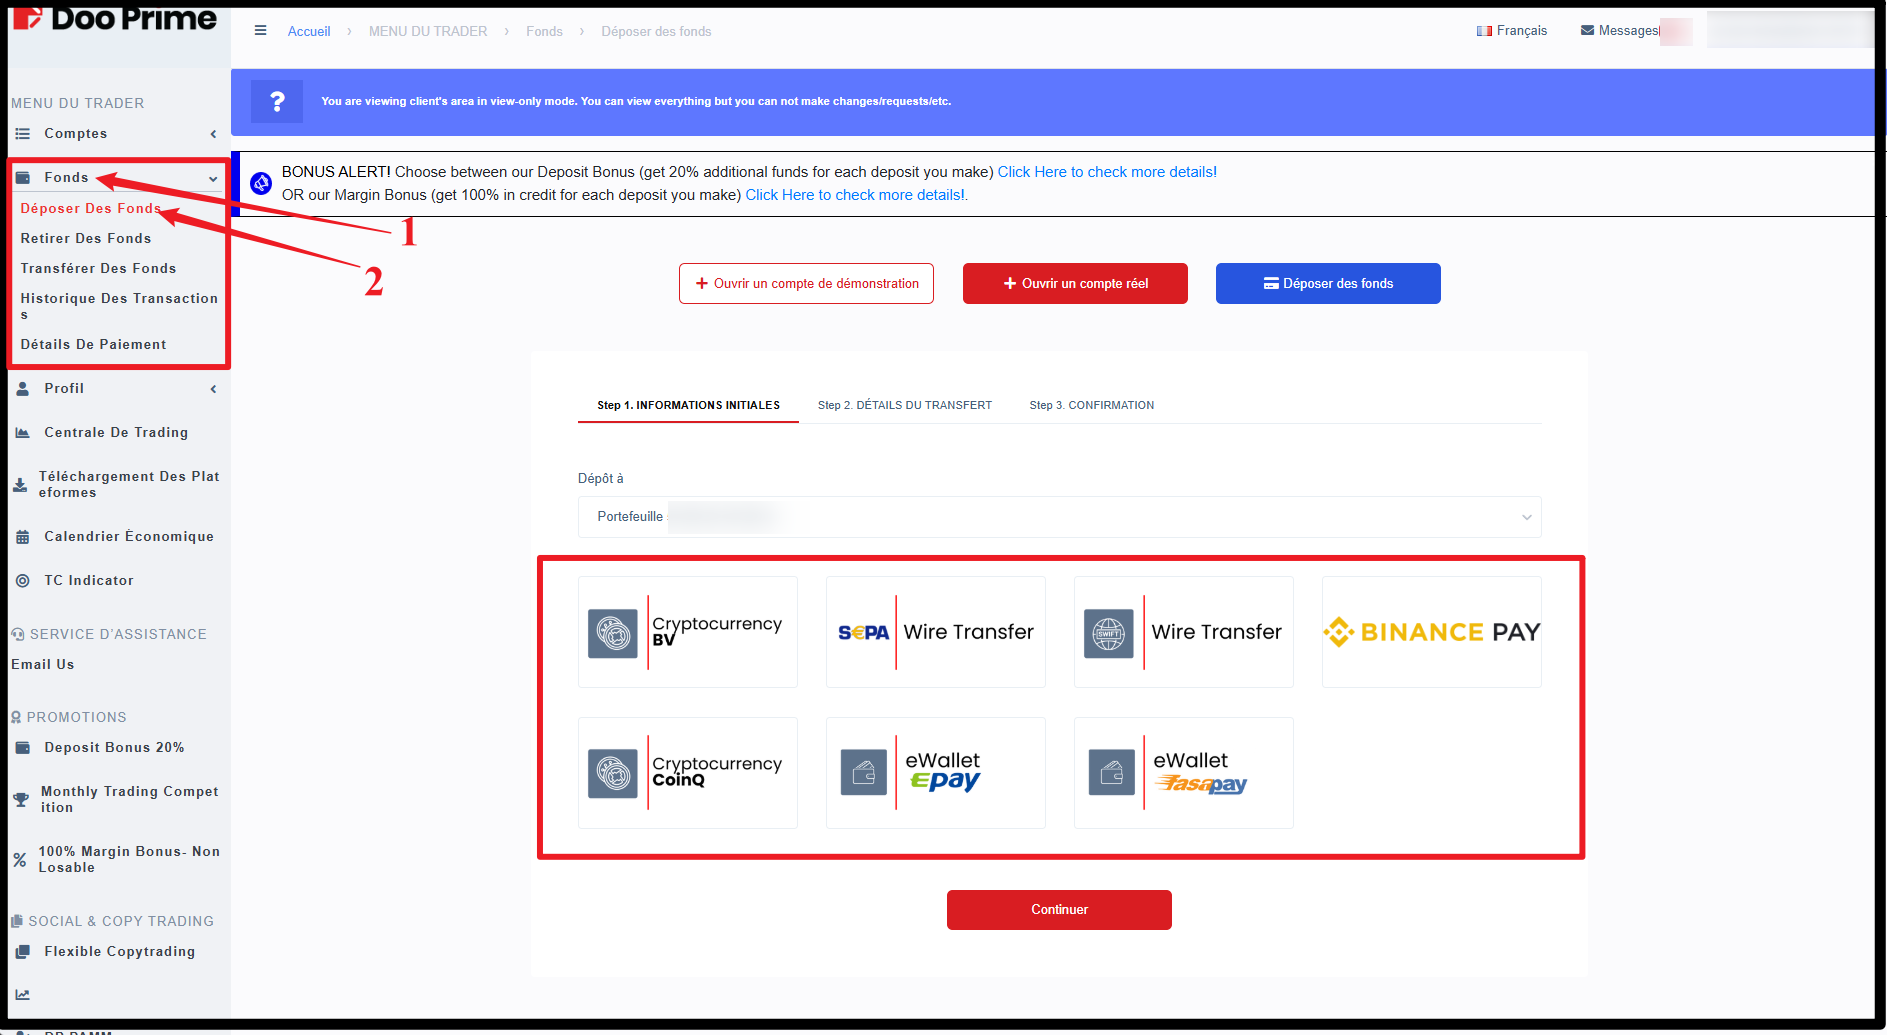Open Historique Des Transactions in sidebar
The width and height of the screenshot is (1887, 1035).
tap(119, 306)
